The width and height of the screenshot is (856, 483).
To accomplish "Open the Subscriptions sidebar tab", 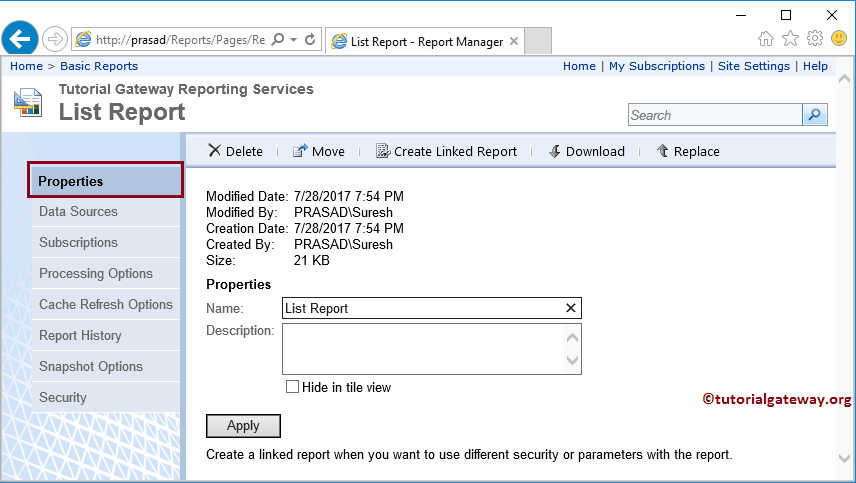I will pyautogui.click(x=105, y=242).
